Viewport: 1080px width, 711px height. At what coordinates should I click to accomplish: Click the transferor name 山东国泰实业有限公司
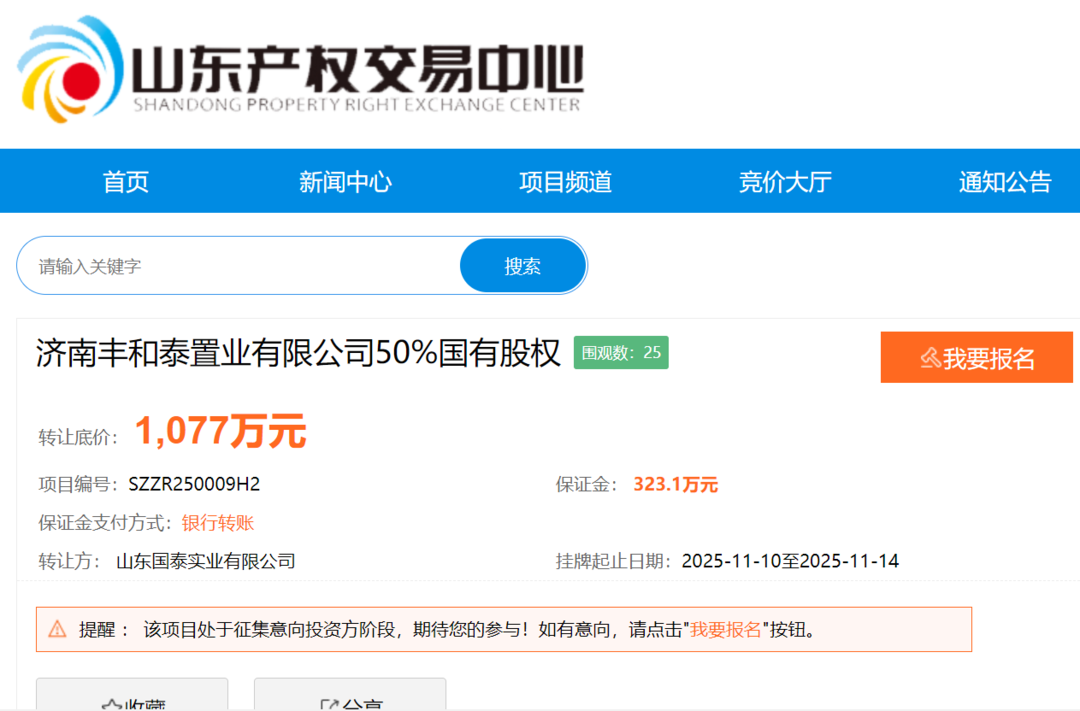(x=206, y=561)
